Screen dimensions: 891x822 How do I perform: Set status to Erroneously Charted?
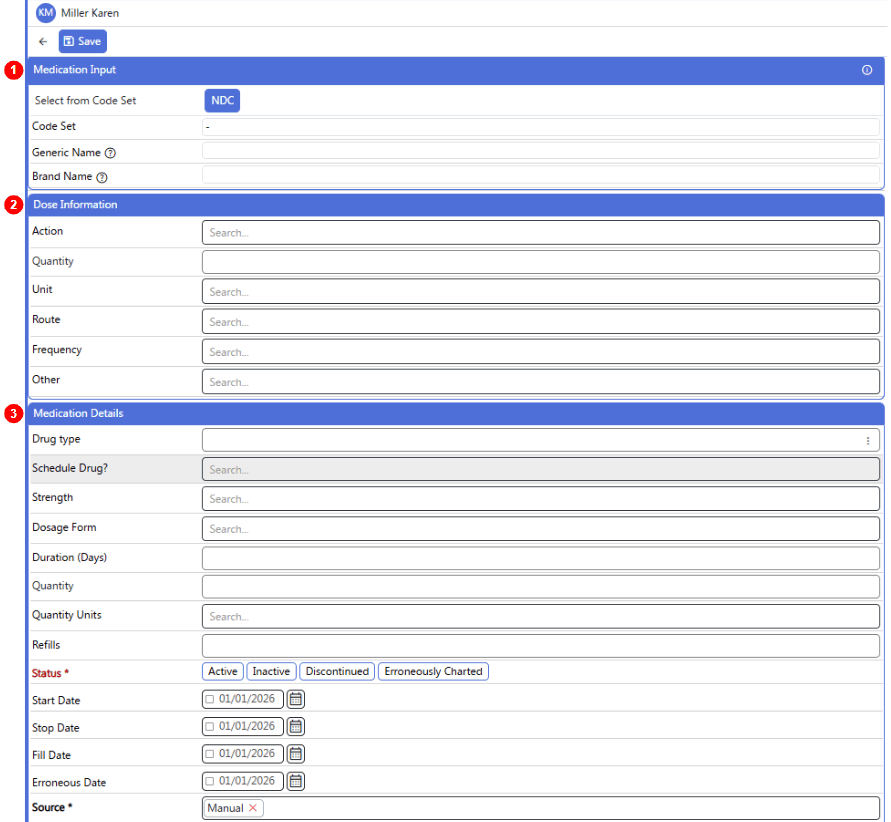(433, 671)
